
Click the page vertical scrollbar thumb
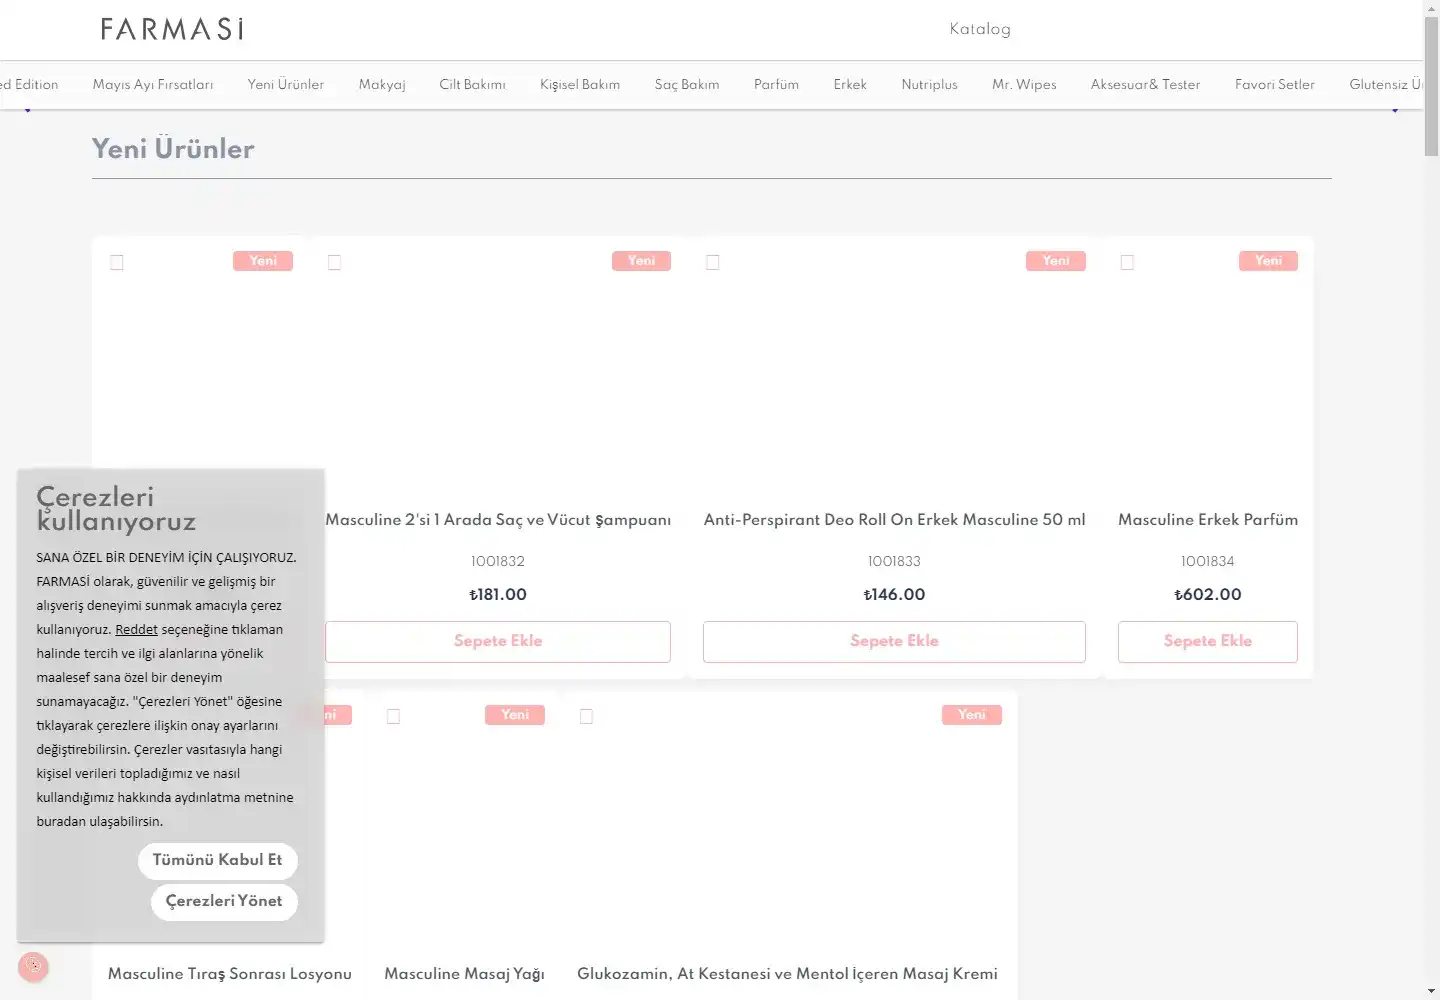pyautogui.click(x=1431, y=86)
